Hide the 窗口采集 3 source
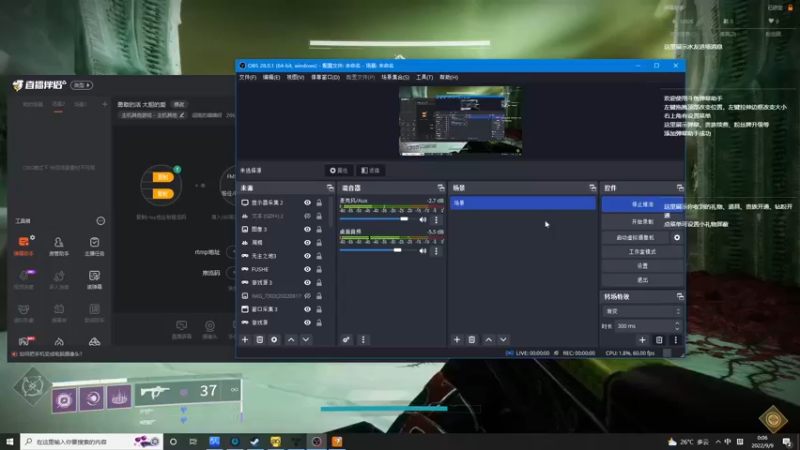This screenshot has width=800, height=450. pos(307,309)
